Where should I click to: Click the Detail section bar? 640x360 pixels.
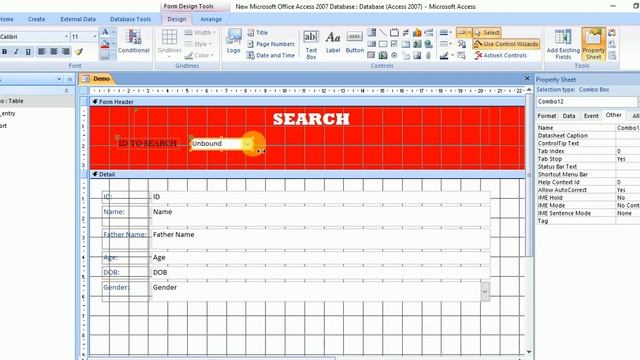pos(307,174)
